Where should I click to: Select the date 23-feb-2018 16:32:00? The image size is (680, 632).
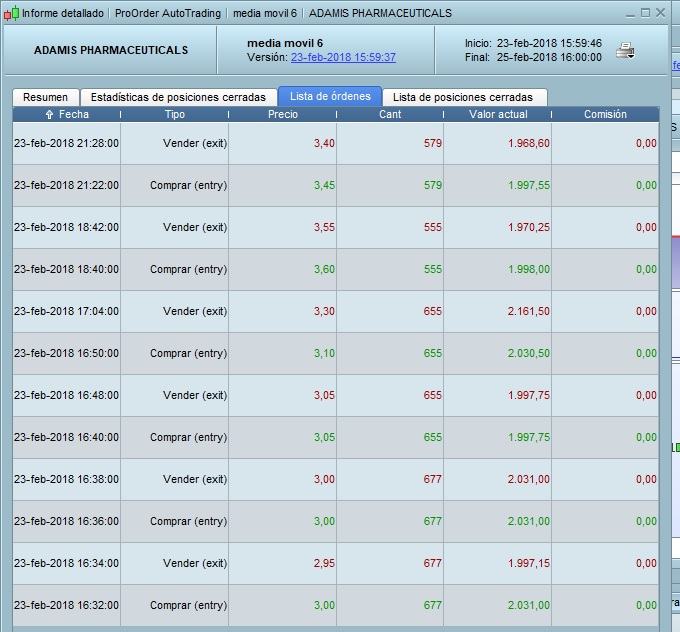coord(66,606)
